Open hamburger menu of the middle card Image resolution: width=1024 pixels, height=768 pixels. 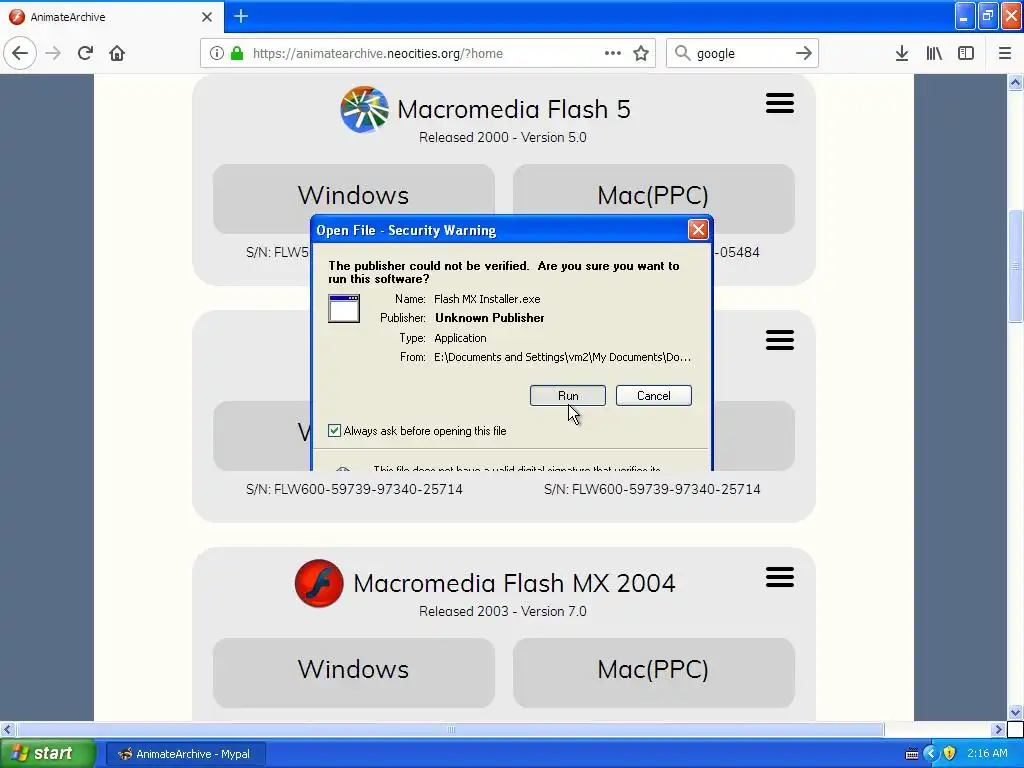click(x=780, y=340)
